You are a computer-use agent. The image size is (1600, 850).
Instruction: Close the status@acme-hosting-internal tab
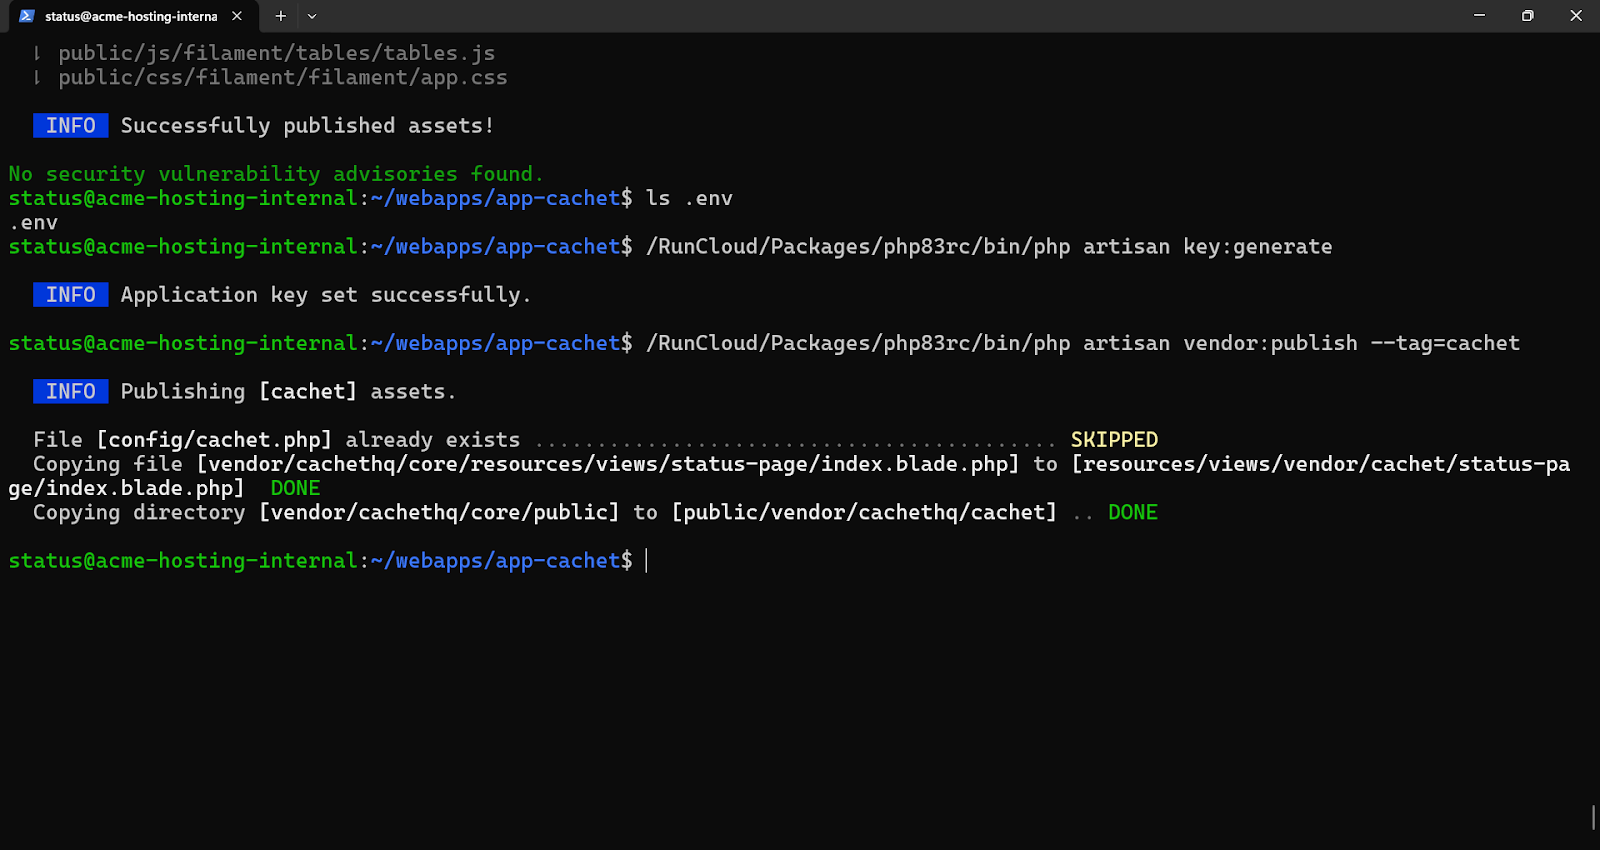pos(237,16)
